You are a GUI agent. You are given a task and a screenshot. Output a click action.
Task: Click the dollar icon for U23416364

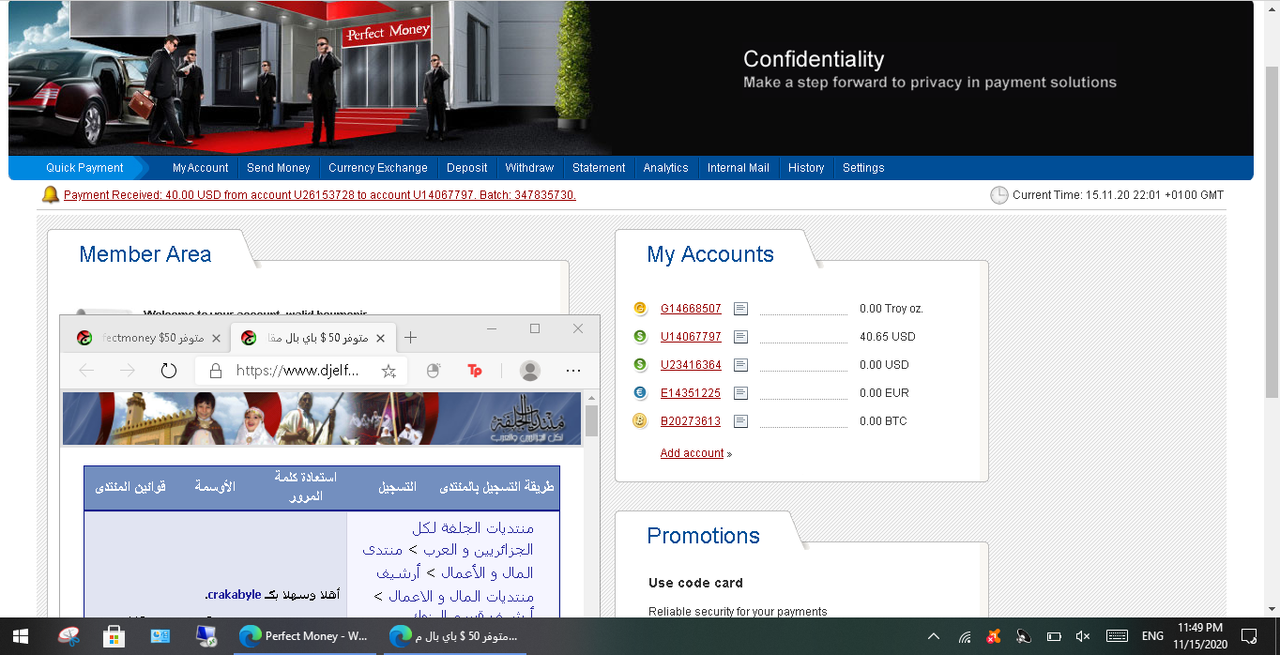click(640, 365)
